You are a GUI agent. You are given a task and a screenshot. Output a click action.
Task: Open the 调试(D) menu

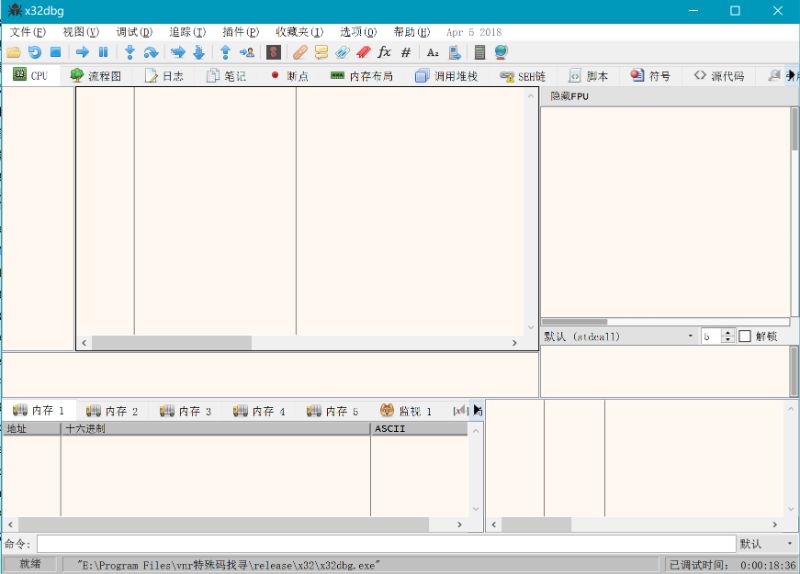[x=134, y=32]
